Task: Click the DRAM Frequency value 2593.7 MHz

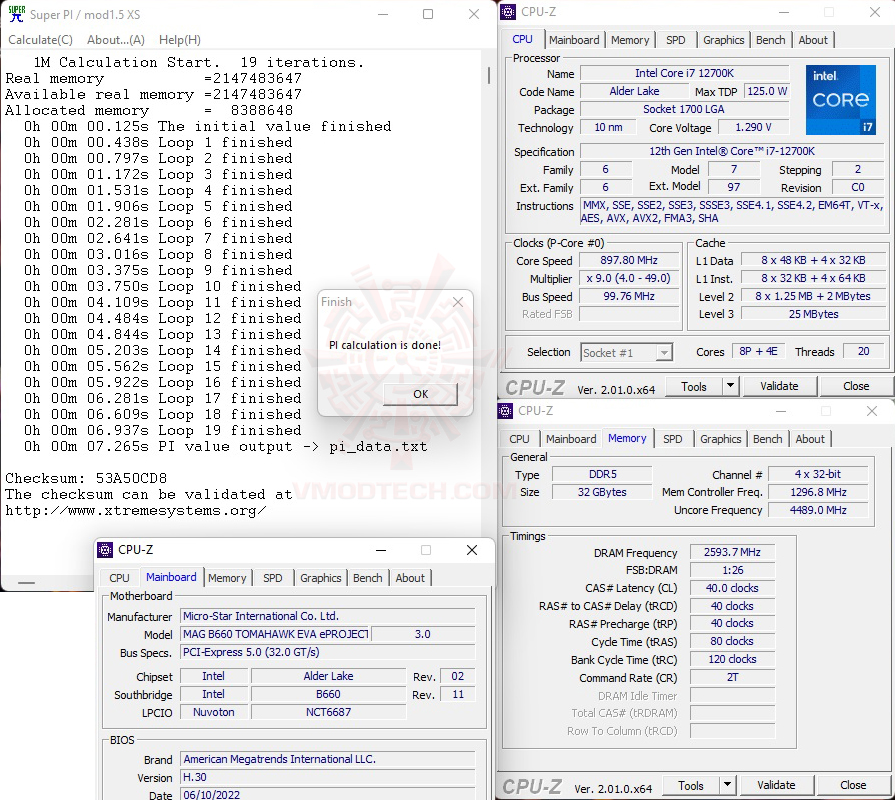Action: point(732,552)
